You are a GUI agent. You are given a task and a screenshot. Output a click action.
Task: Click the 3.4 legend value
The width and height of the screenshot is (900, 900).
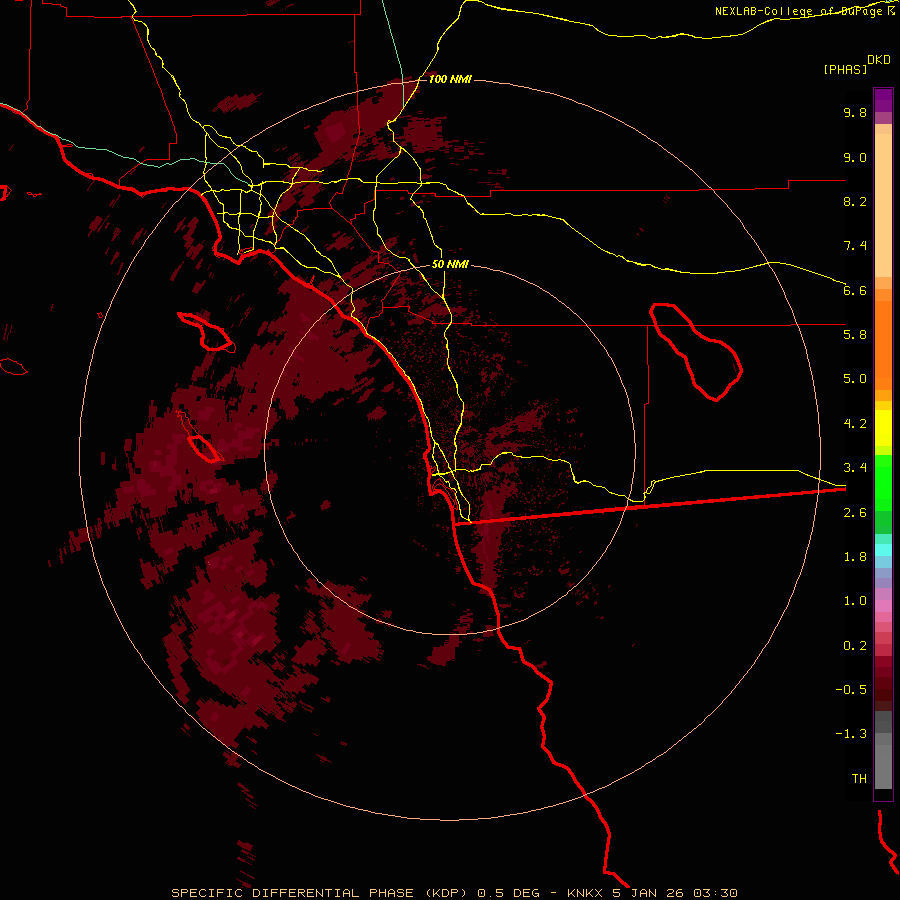click(x=855, y=468)
